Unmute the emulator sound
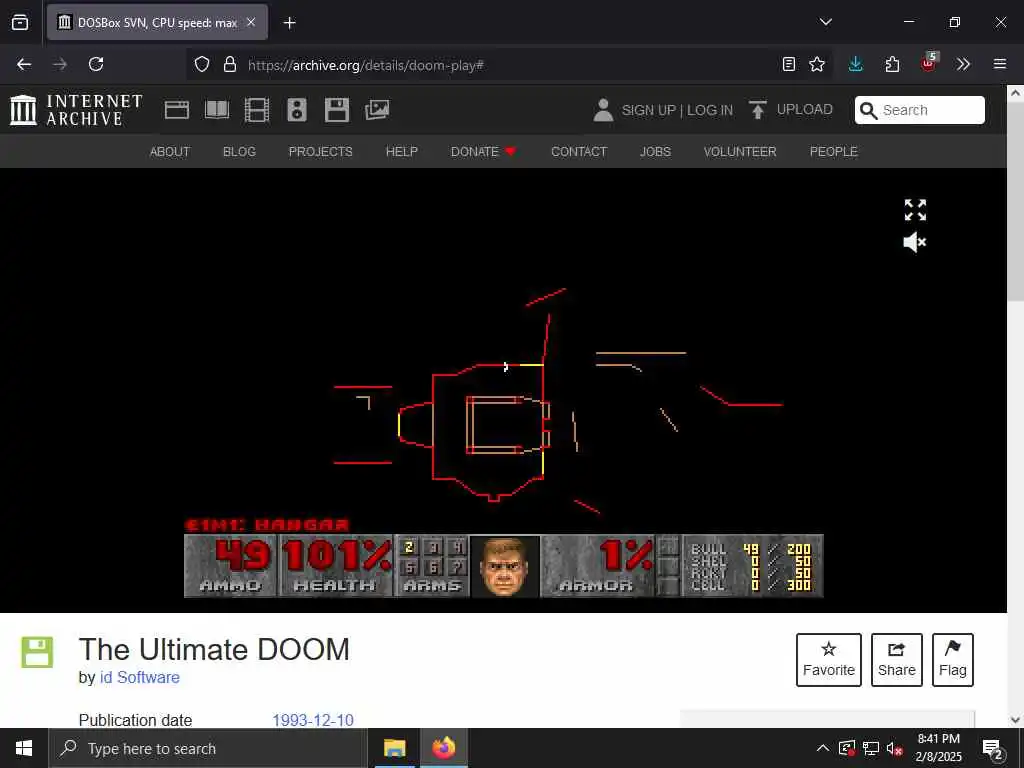The width and height of the screenshot is (1024, 768). (x=915, y=242)
